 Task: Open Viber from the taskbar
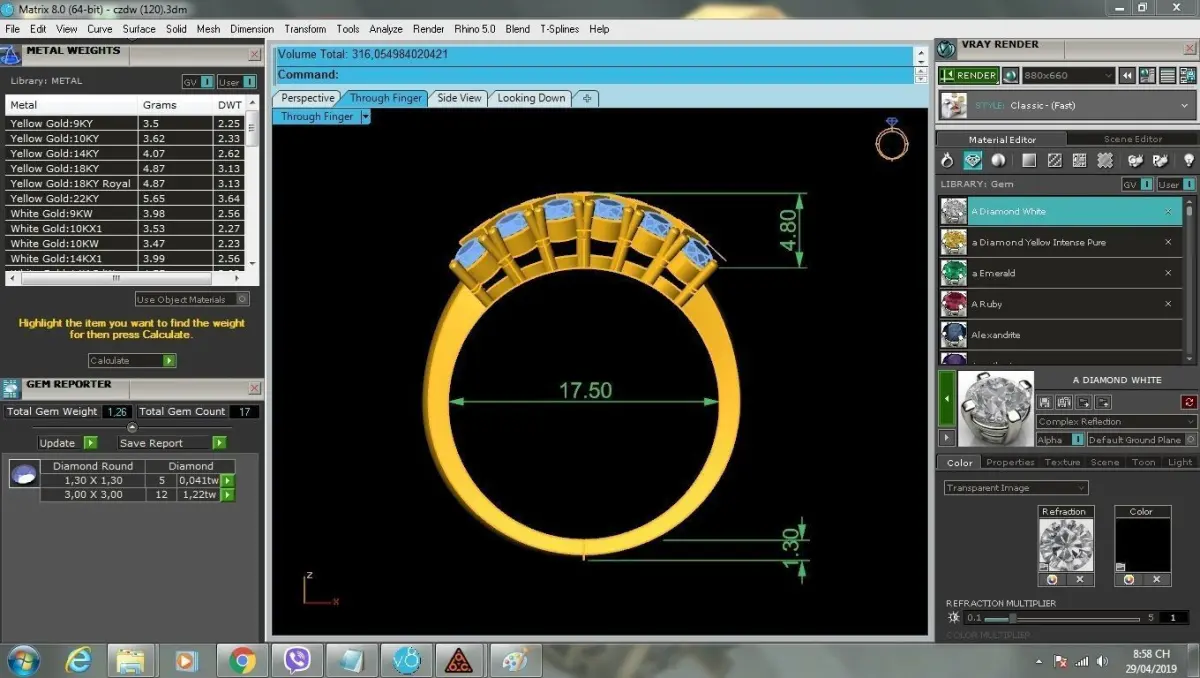(x=297, y=660)
